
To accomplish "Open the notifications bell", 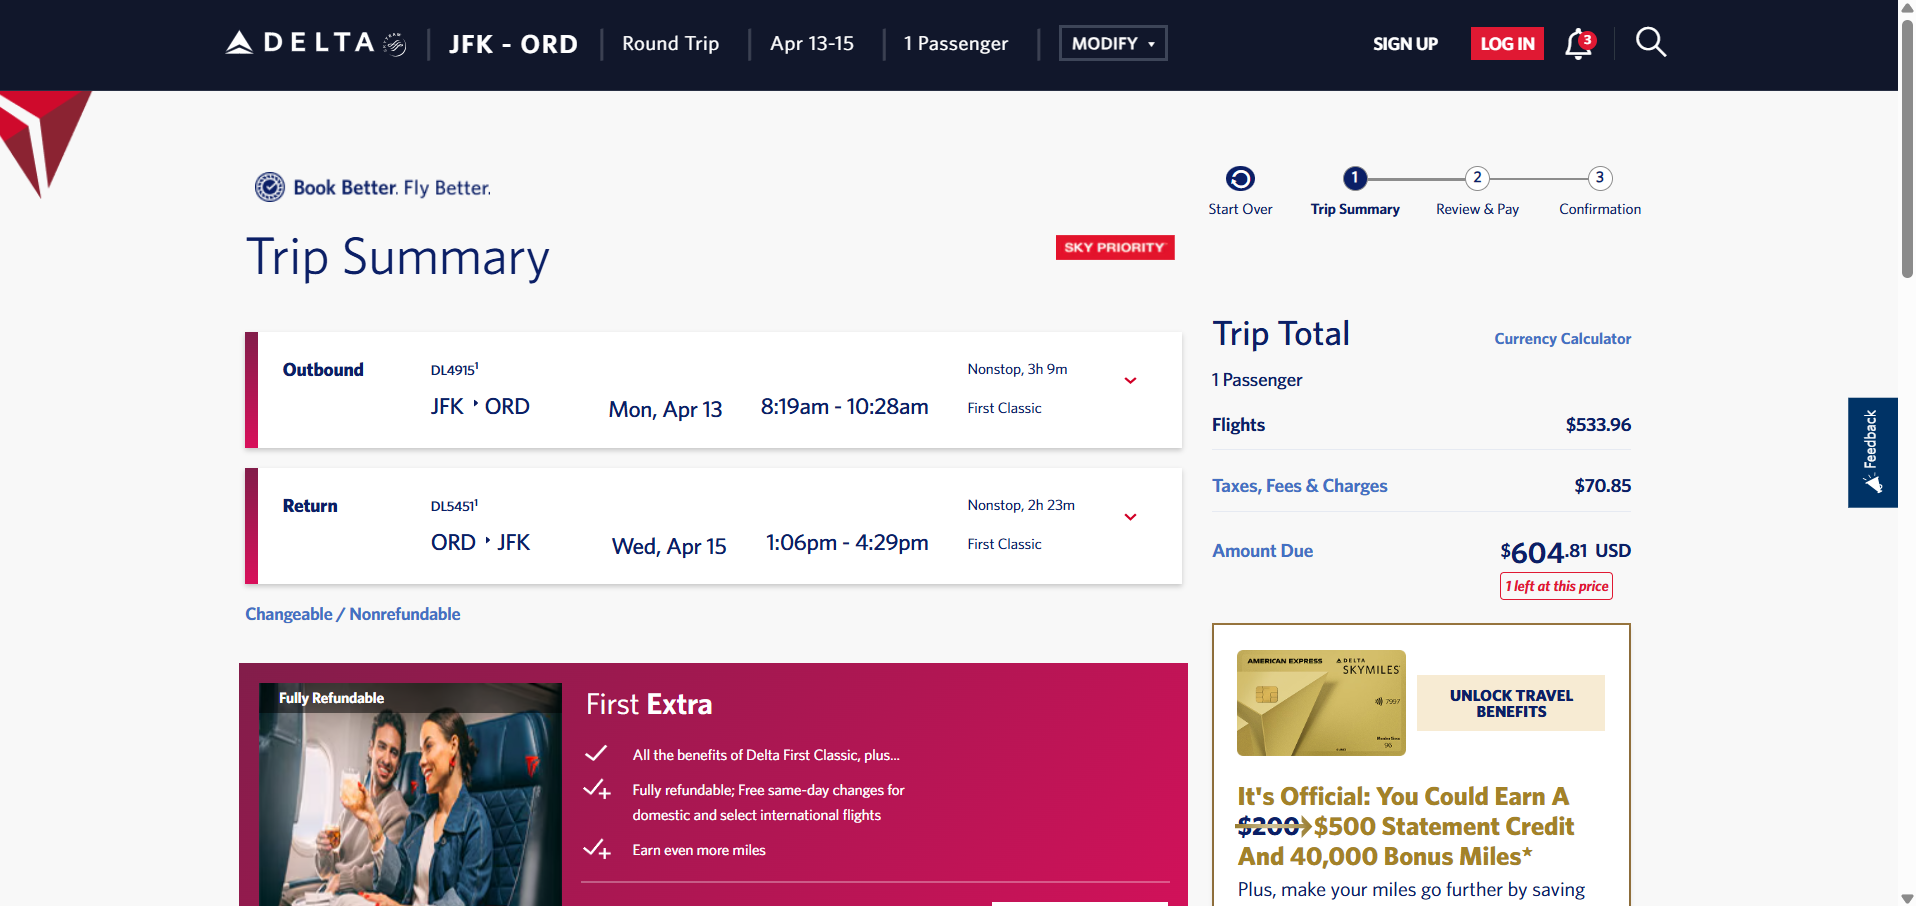I will point(1578,44).
